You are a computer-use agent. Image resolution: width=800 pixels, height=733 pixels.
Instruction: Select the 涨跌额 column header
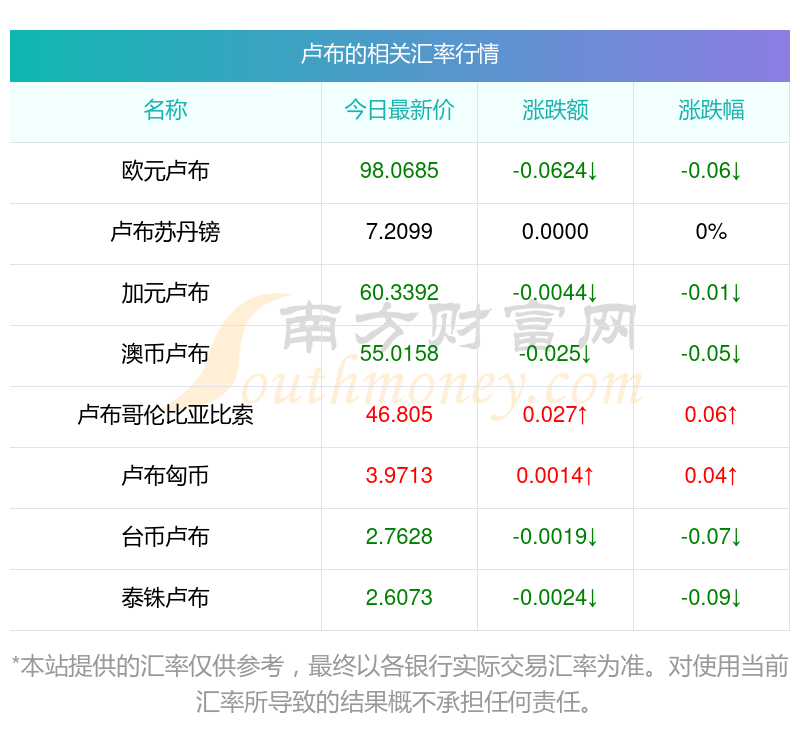coord(555,110)
